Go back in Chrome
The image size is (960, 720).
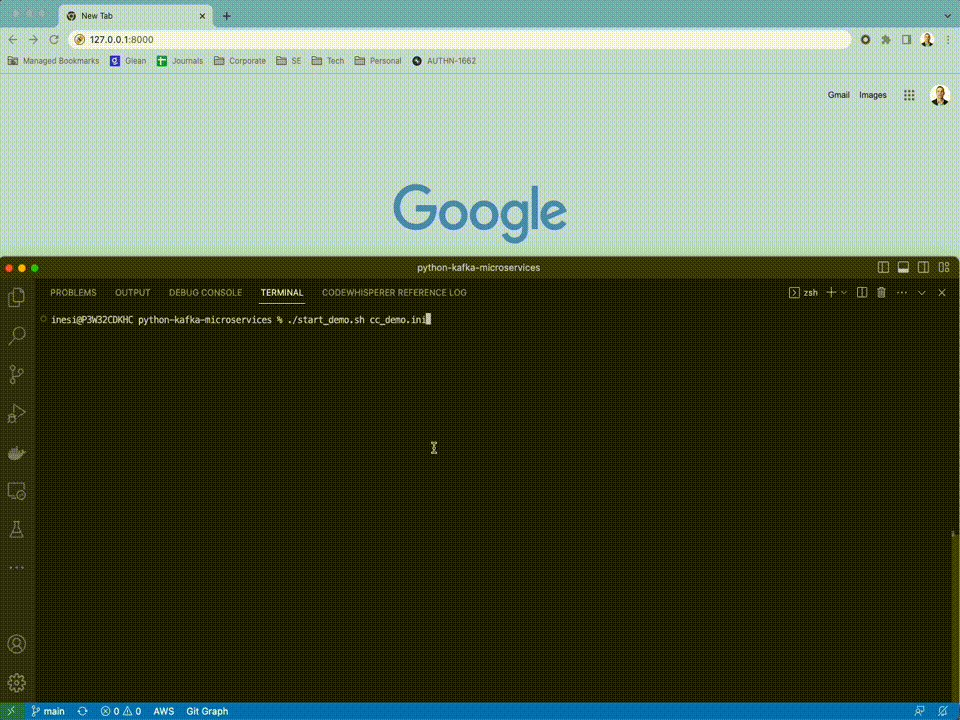point(13,39)
